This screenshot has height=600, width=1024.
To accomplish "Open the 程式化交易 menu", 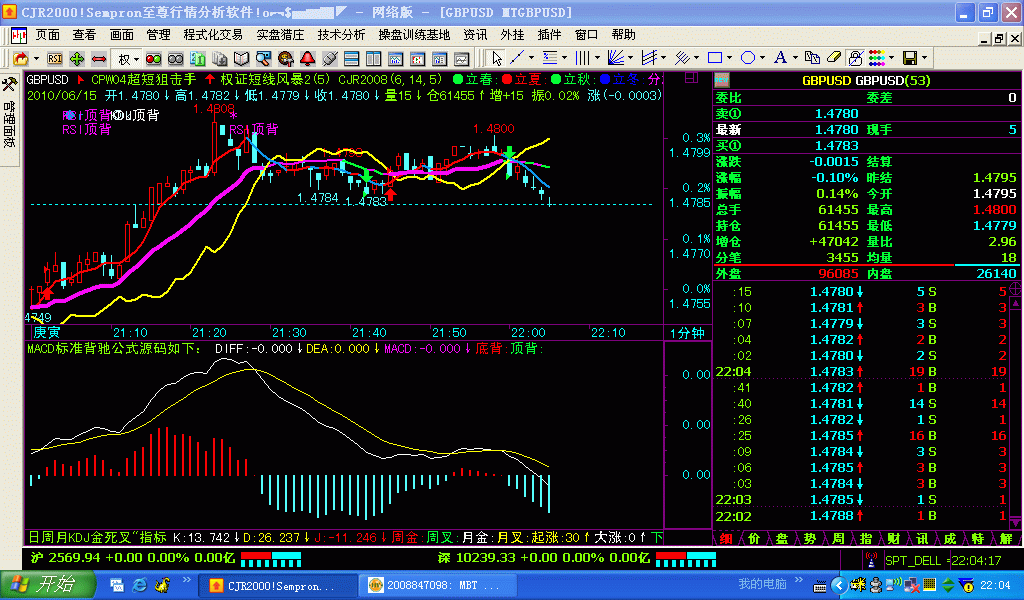I will pyautogui.click(x=213, y=35).
